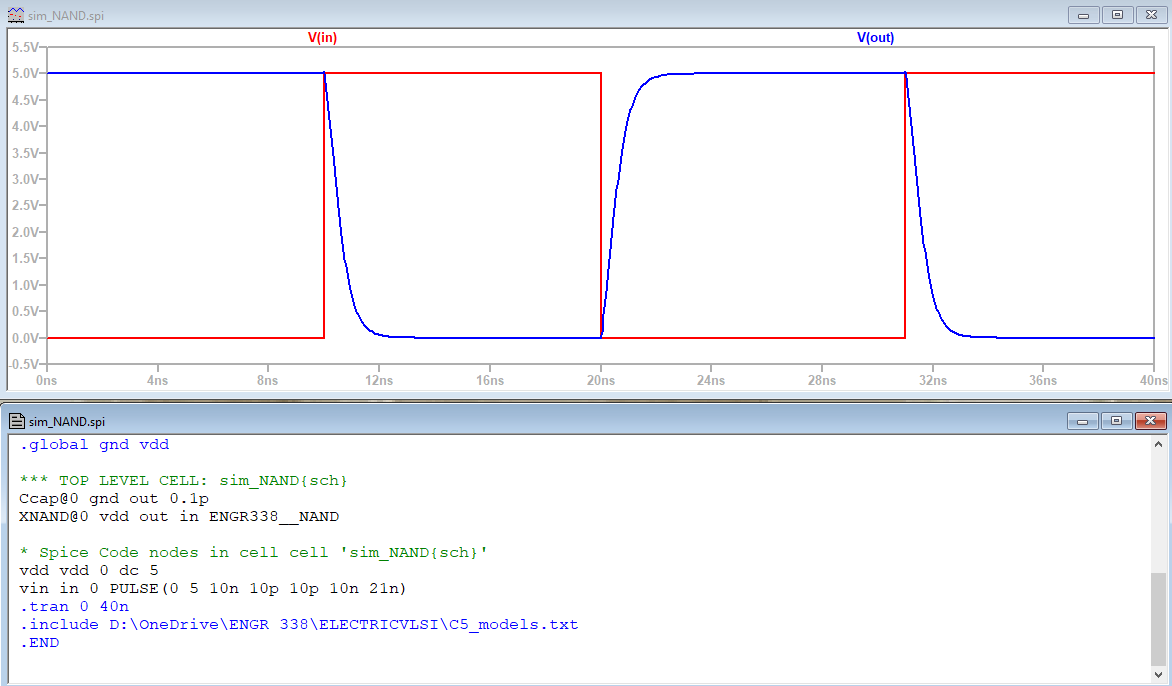Click the 2.5V axis label
Image resolution: width=1172 pixels, height=686 pixels.
pyautogui.click(x=25, y=206)
